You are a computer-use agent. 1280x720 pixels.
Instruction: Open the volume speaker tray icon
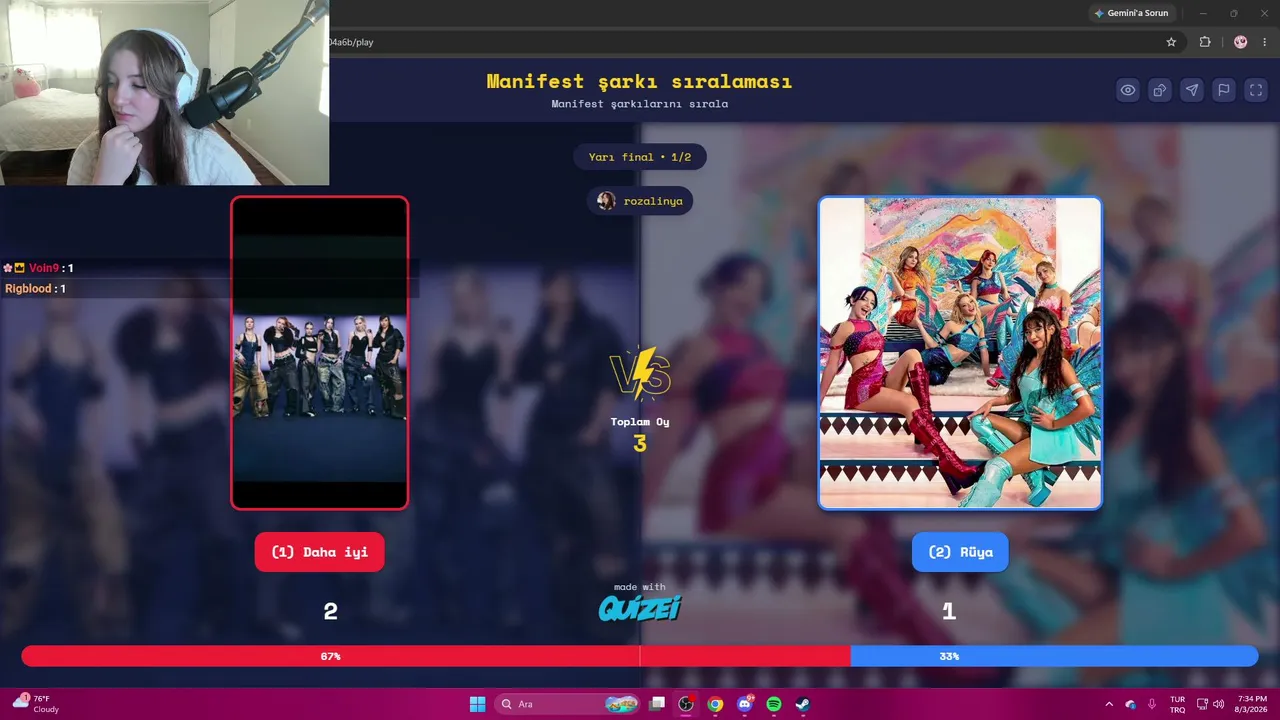[1218, 704]
